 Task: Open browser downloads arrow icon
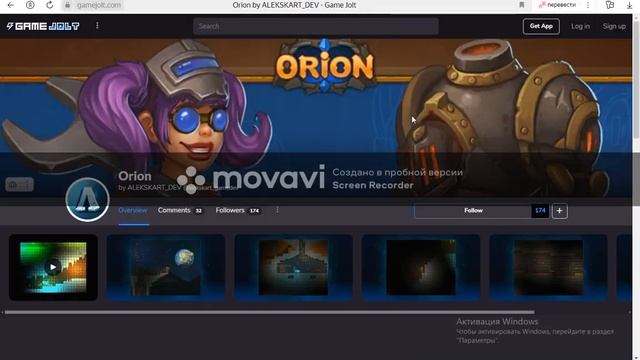pos(629,5)
